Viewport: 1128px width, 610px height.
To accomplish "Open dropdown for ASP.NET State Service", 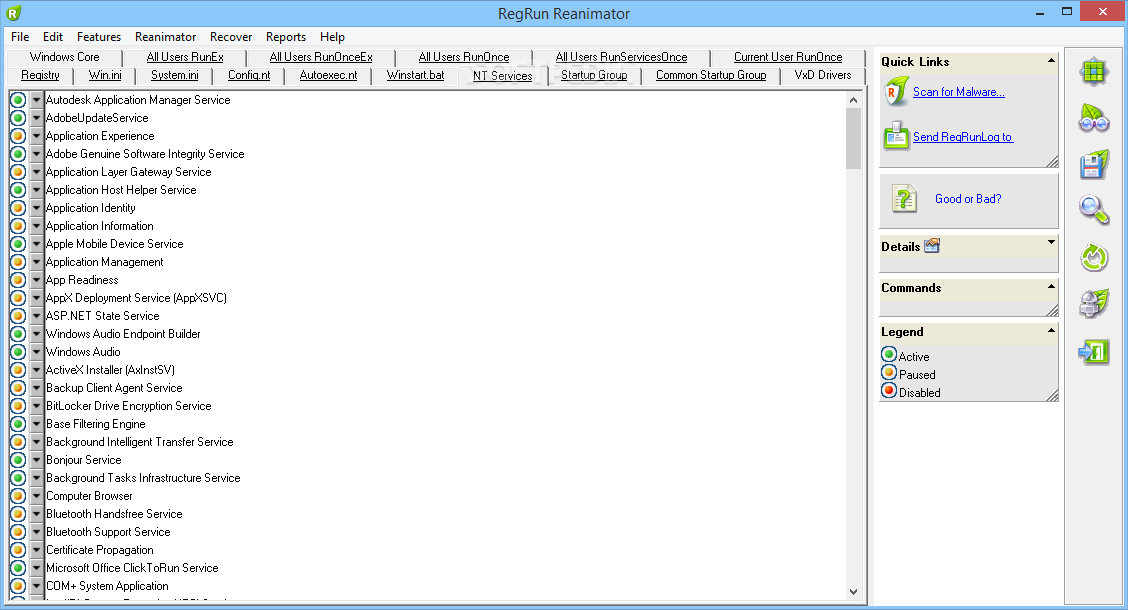I will pos(37,316).
